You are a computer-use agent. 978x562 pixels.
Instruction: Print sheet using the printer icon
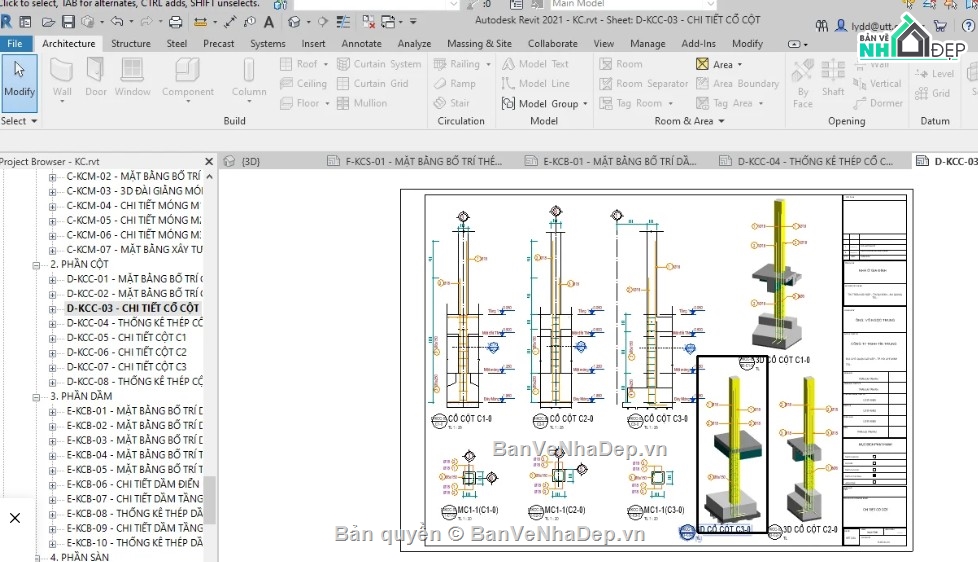tap(176, 22)
